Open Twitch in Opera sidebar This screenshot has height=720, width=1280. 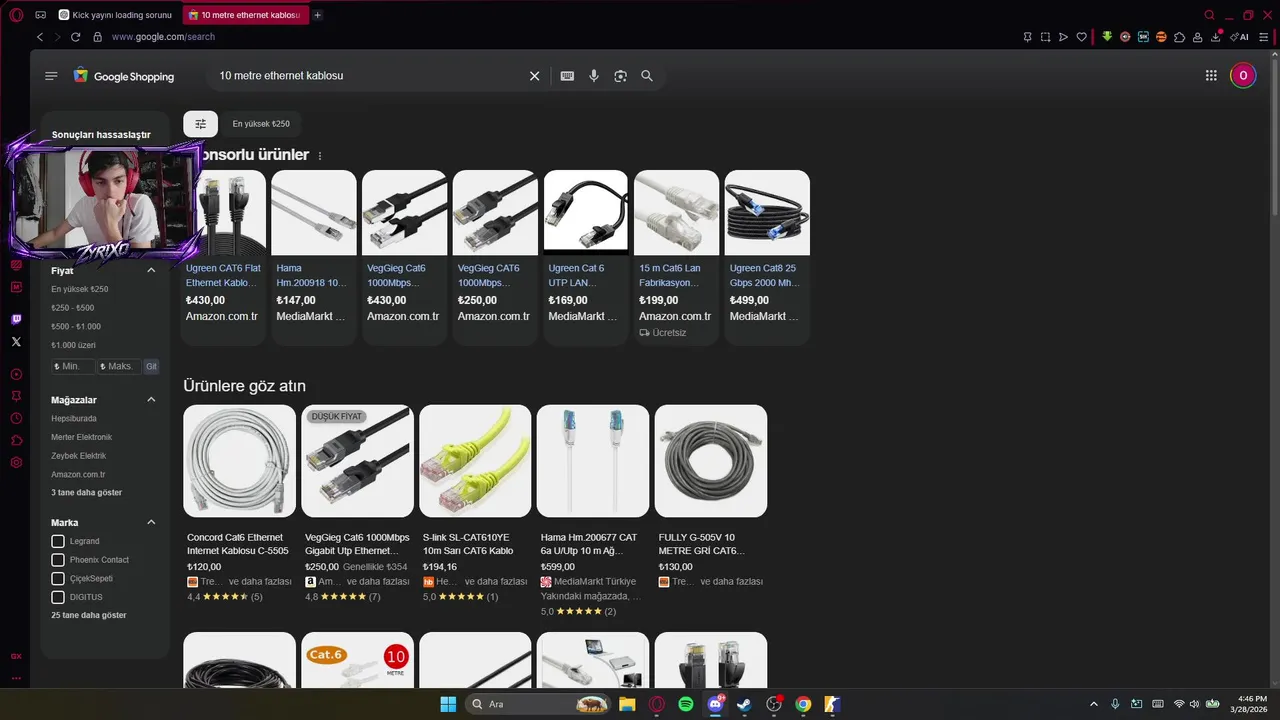click(16, 320)
